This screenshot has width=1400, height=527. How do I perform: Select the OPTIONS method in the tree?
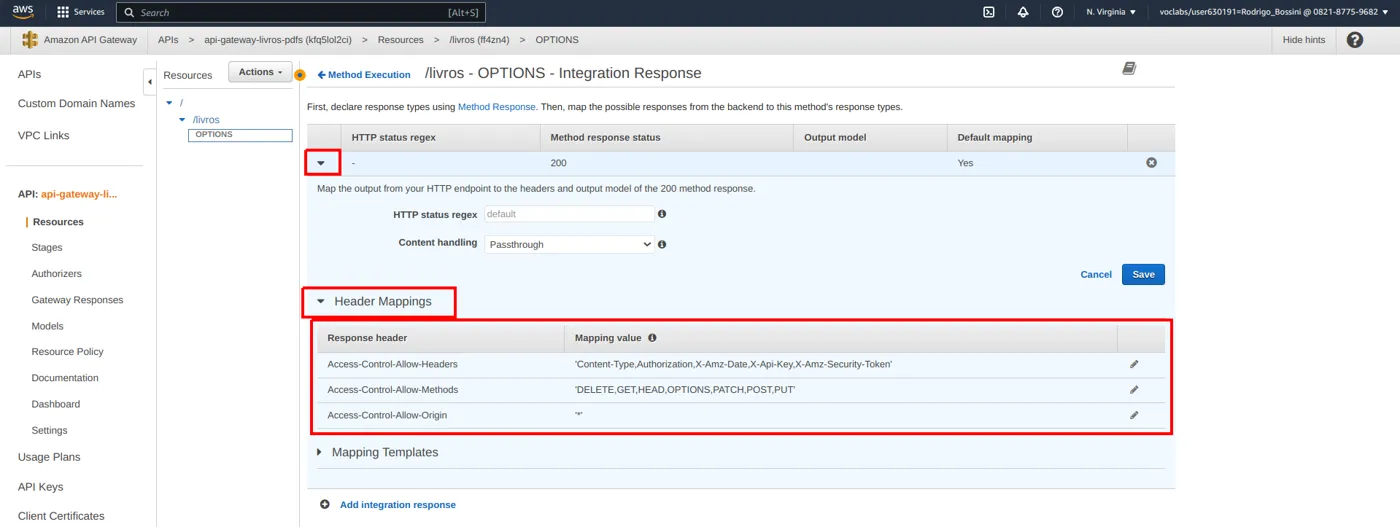click(240, 135)
